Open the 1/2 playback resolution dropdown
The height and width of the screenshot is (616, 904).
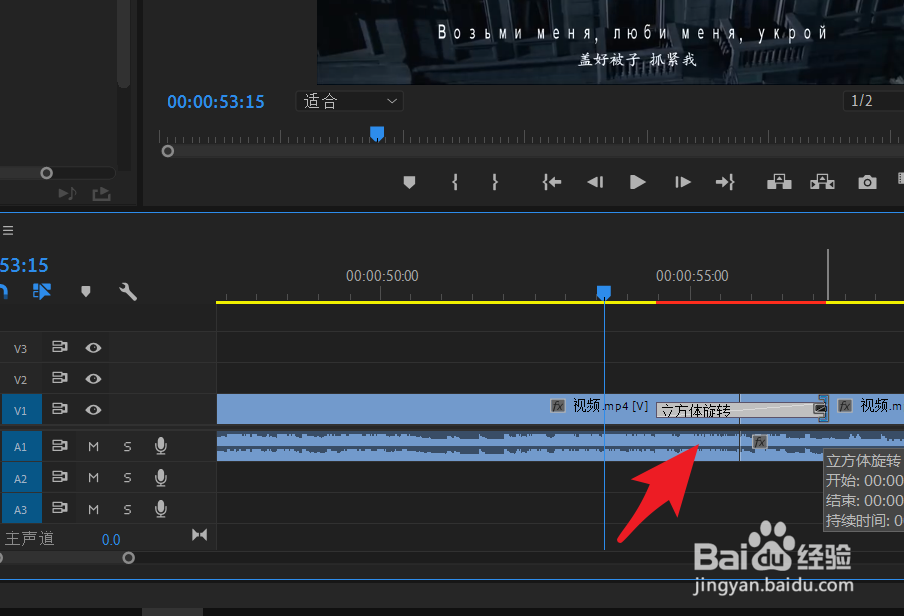(x=873, y=101)
